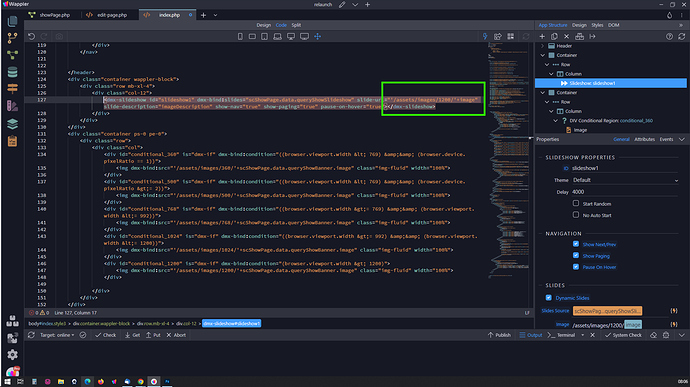Open the Database Manager sidebar icon

pyautogui.click(x=12, y=72)
